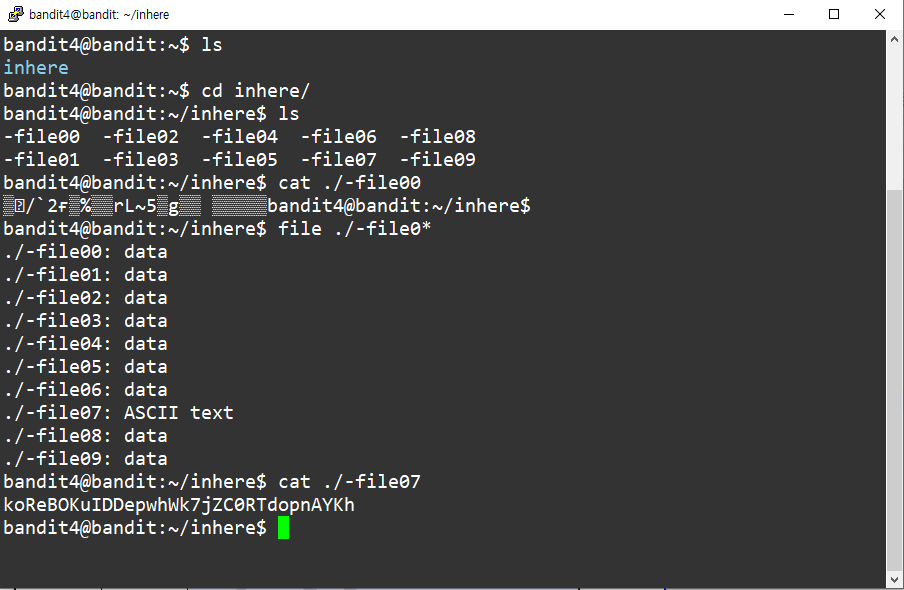This screenshot has width=904, height=590.
Task: Click the ./-file00: data output line
Action: (85, 251)
